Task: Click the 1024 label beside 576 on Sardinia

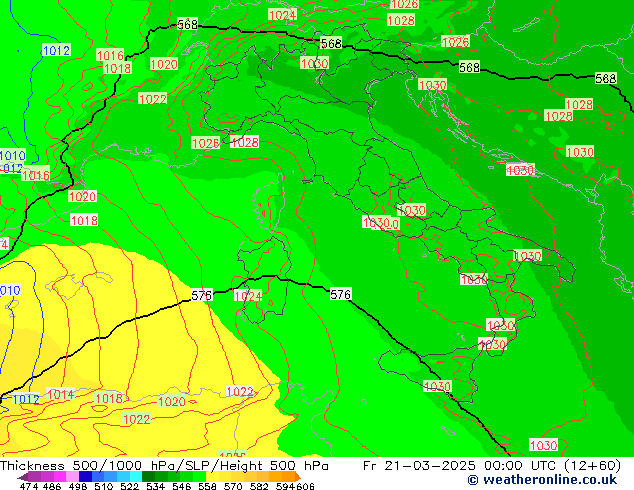Action: tap(248, 296)
